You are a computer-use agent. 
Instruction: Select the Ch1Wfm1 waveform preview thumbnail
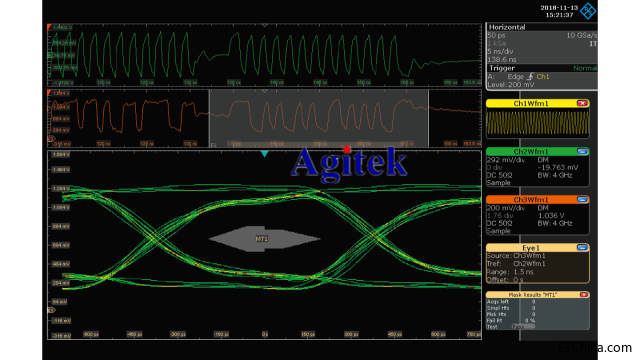538,123
